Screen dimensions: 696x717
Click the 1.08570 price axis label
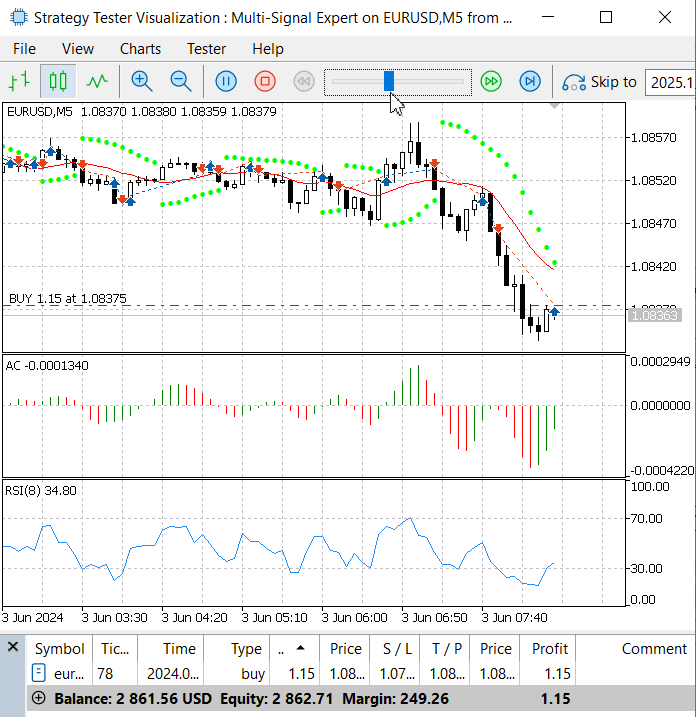coord(653,138)
